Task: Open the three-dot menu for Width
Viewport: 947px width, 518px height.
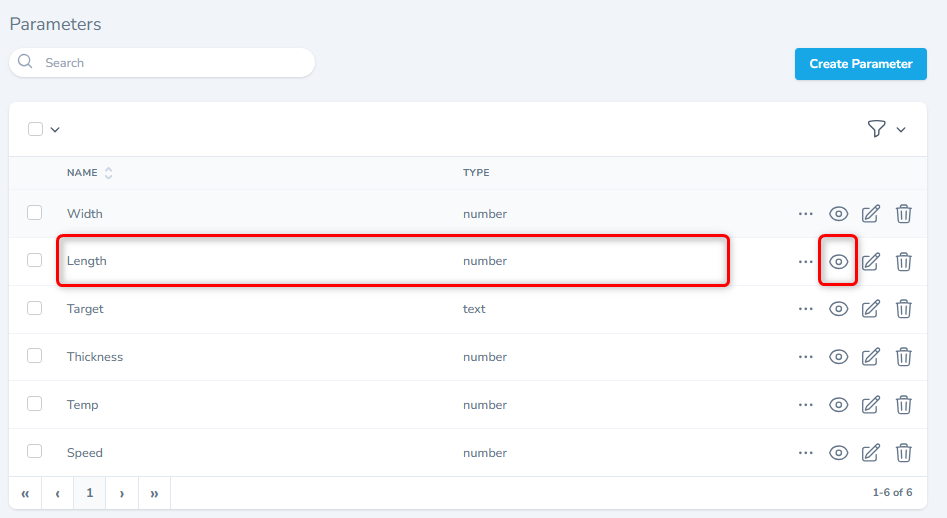Action: (x=806, y=213)
